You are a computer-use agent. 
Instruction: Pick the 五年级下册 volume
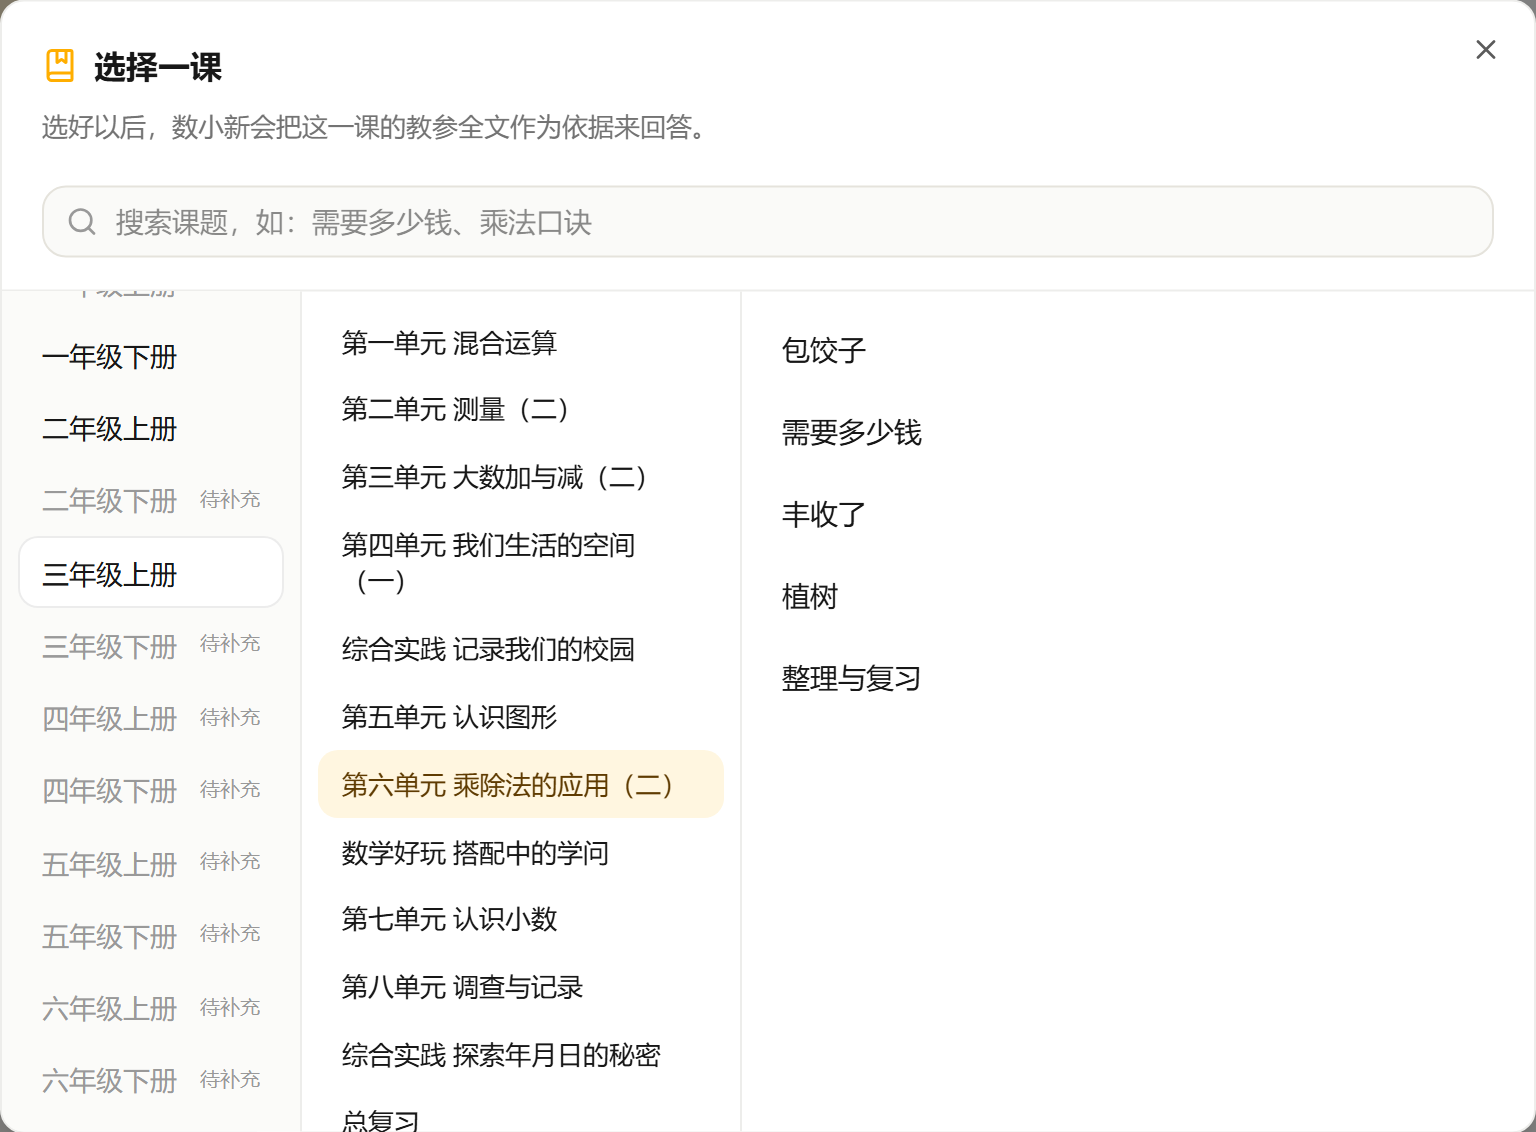coord(151,935)
